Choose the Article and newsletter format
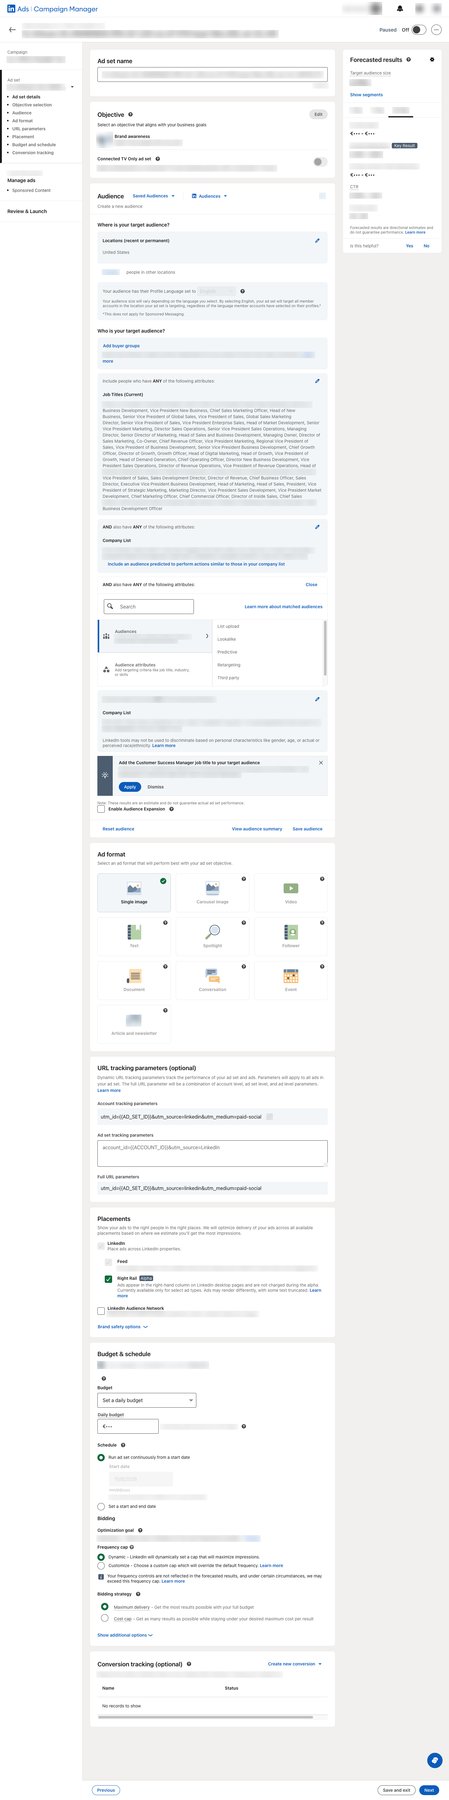The image size is (449, 1800). click(x=134, y=1024)
